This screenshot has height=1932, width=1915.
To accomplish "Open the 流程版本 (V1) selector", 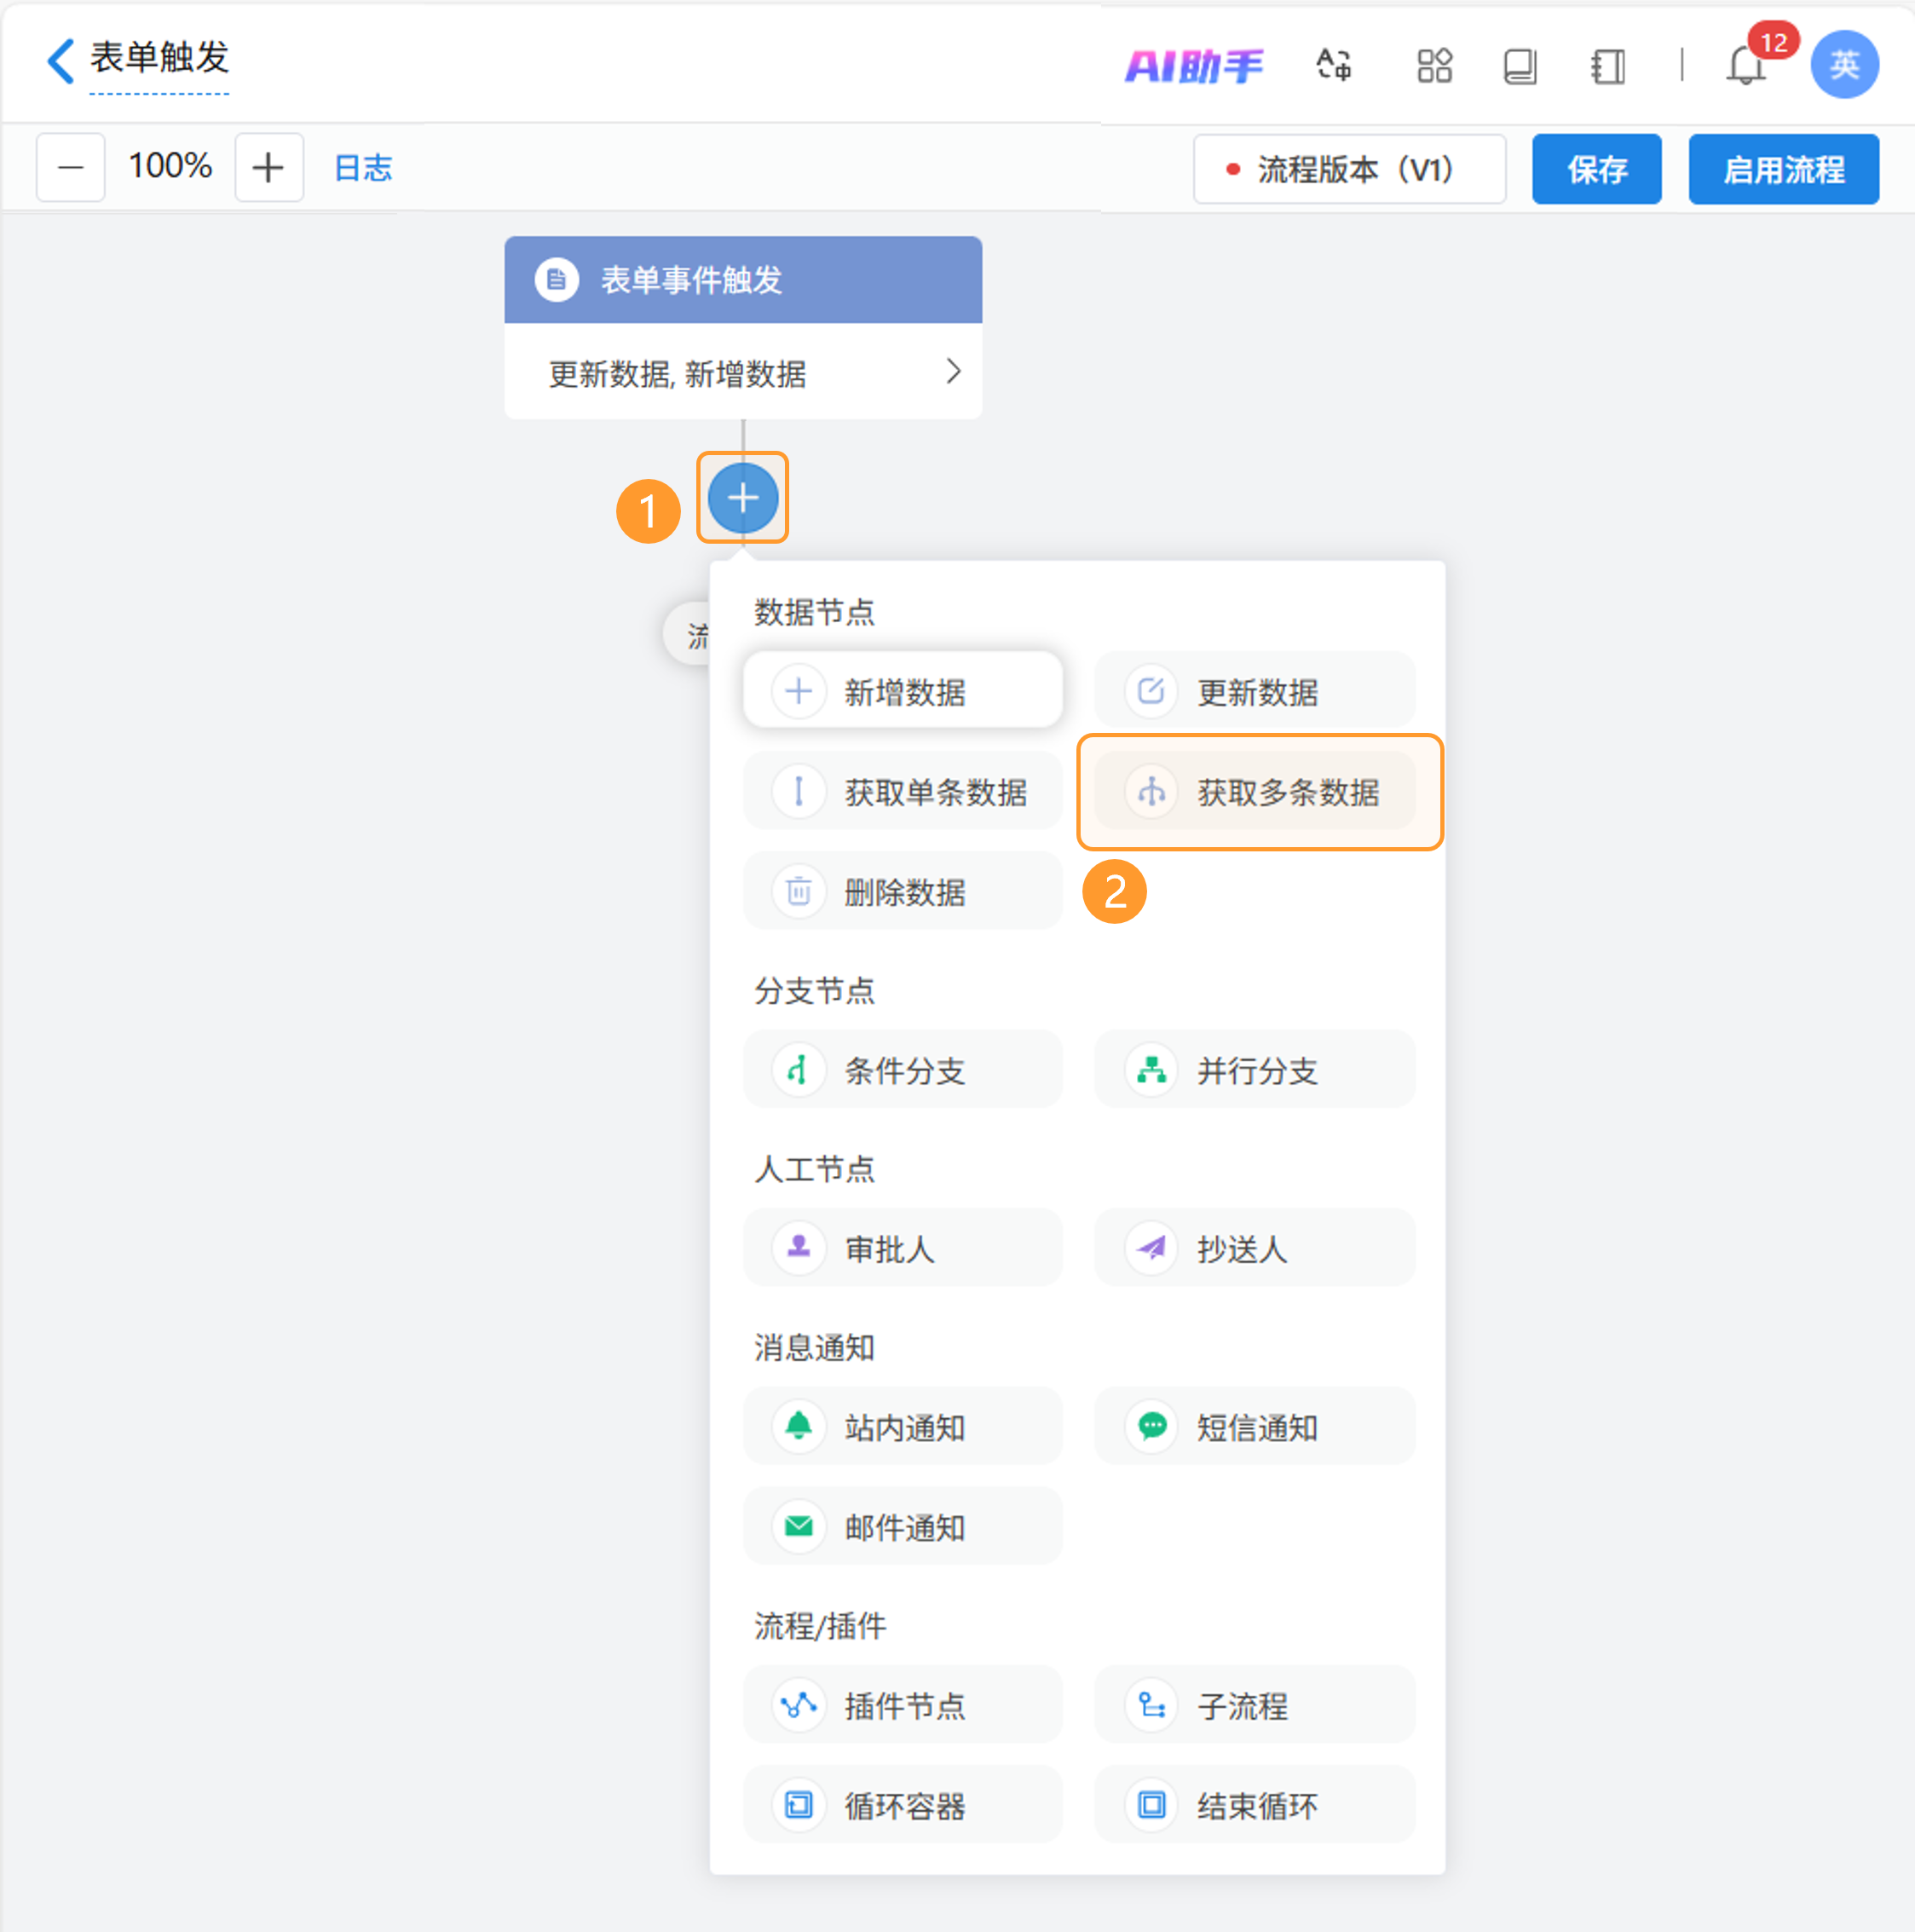I will click(1349, 169).
